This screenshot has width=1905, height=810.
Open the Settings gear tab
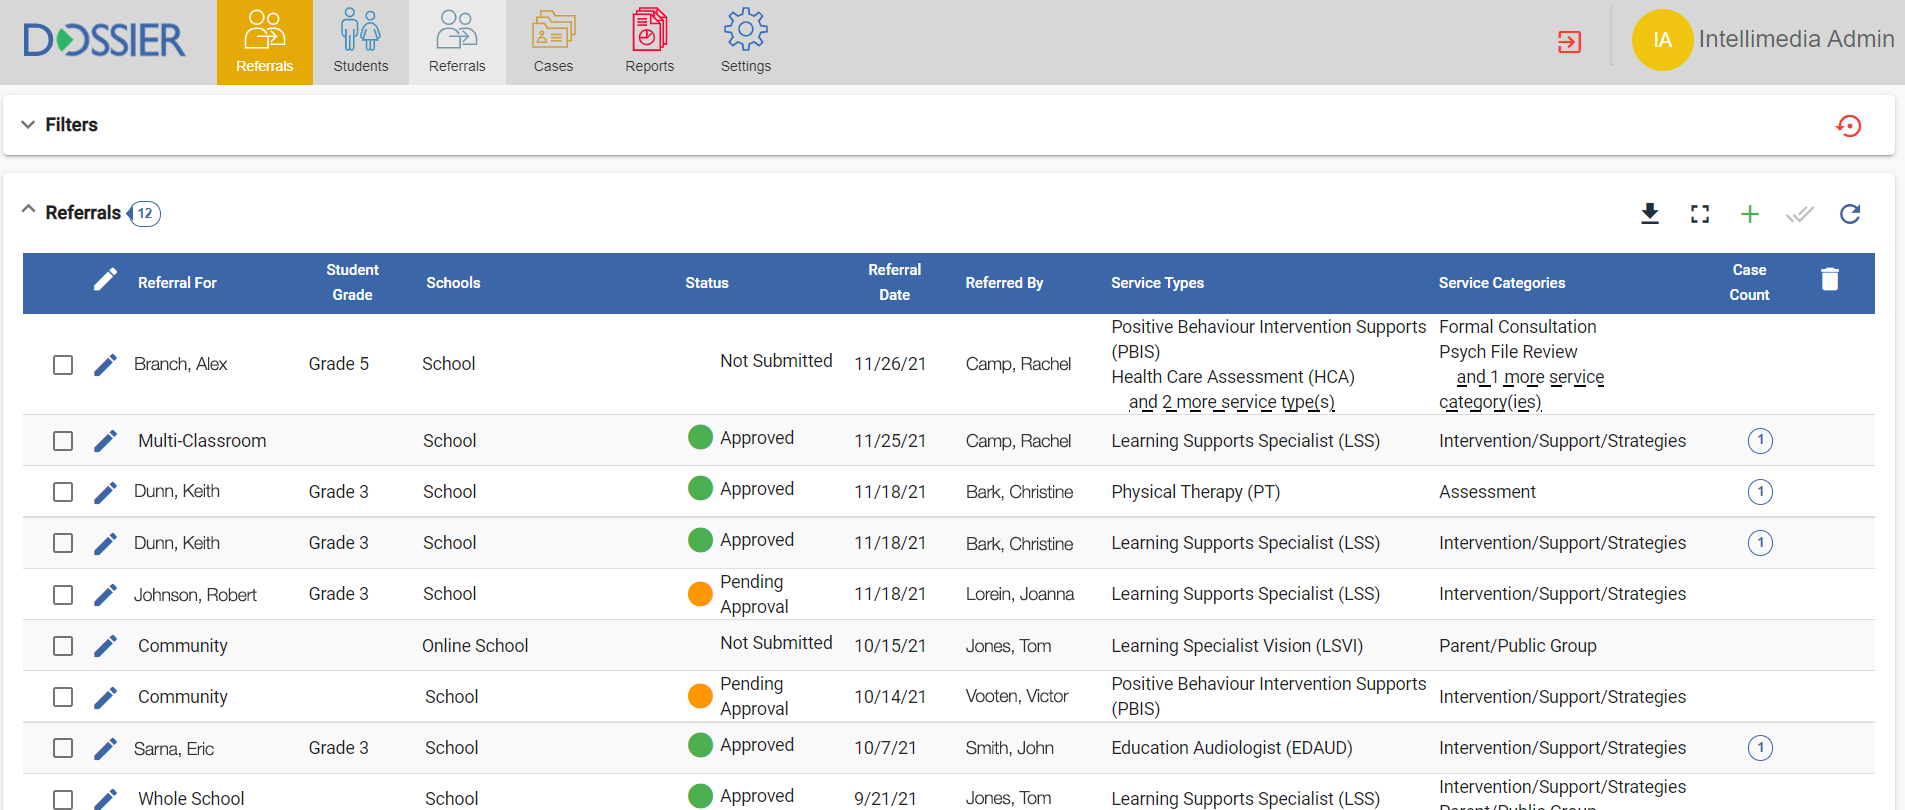click(745, 42)
